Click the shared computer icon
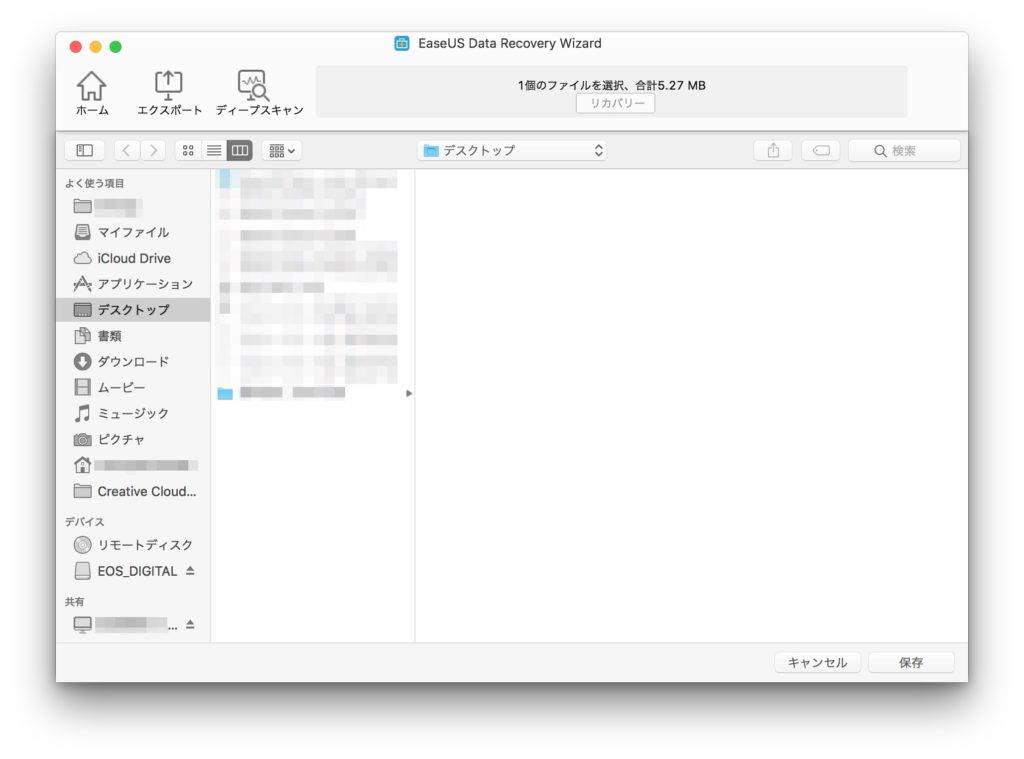 [x=82, y=624]
